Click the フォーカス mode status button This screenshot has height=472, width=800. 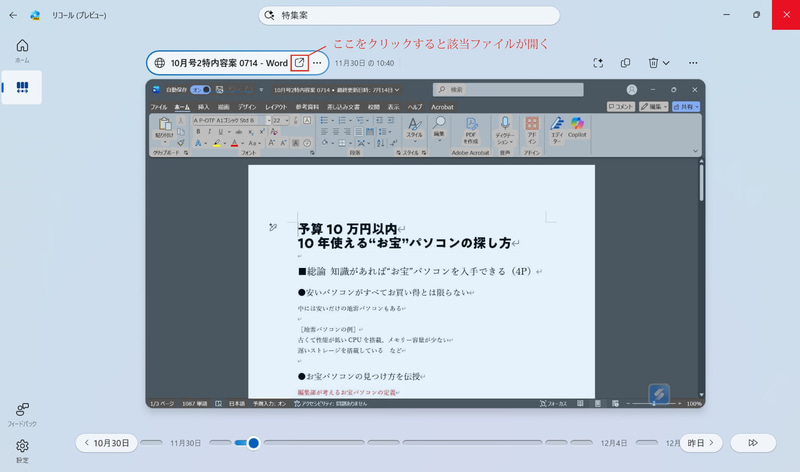pyautogui.click(x=554, y=404)
